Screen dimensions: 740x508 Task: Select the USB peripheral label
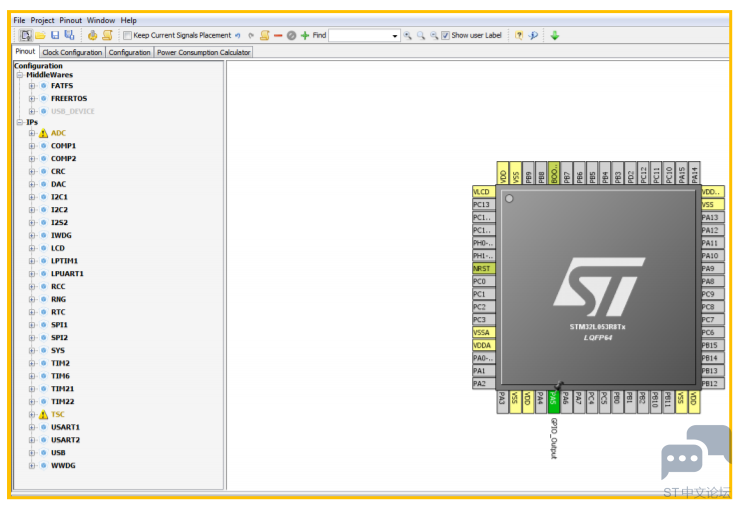(58, 453)
